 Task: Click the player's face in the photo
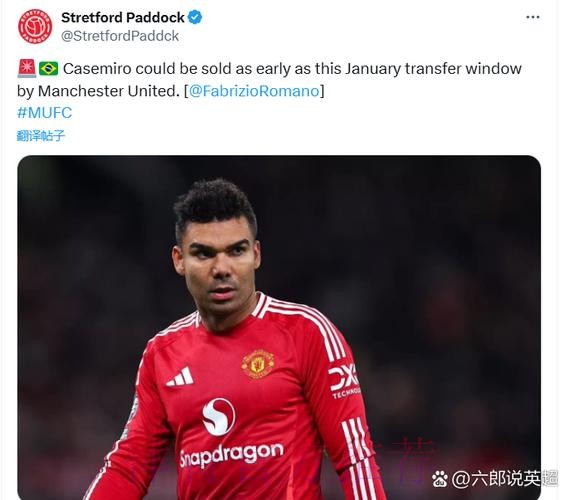click(218, 265)
